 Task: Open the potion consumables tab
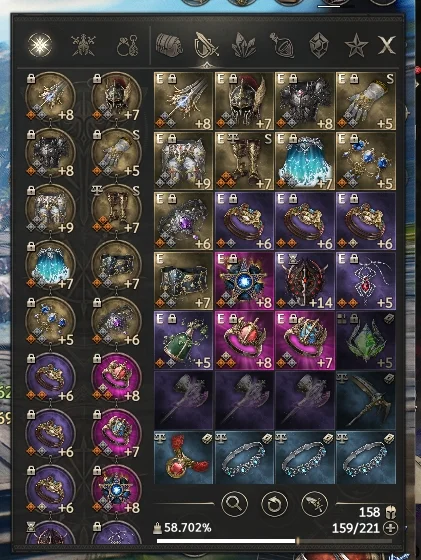coord(282,45)
